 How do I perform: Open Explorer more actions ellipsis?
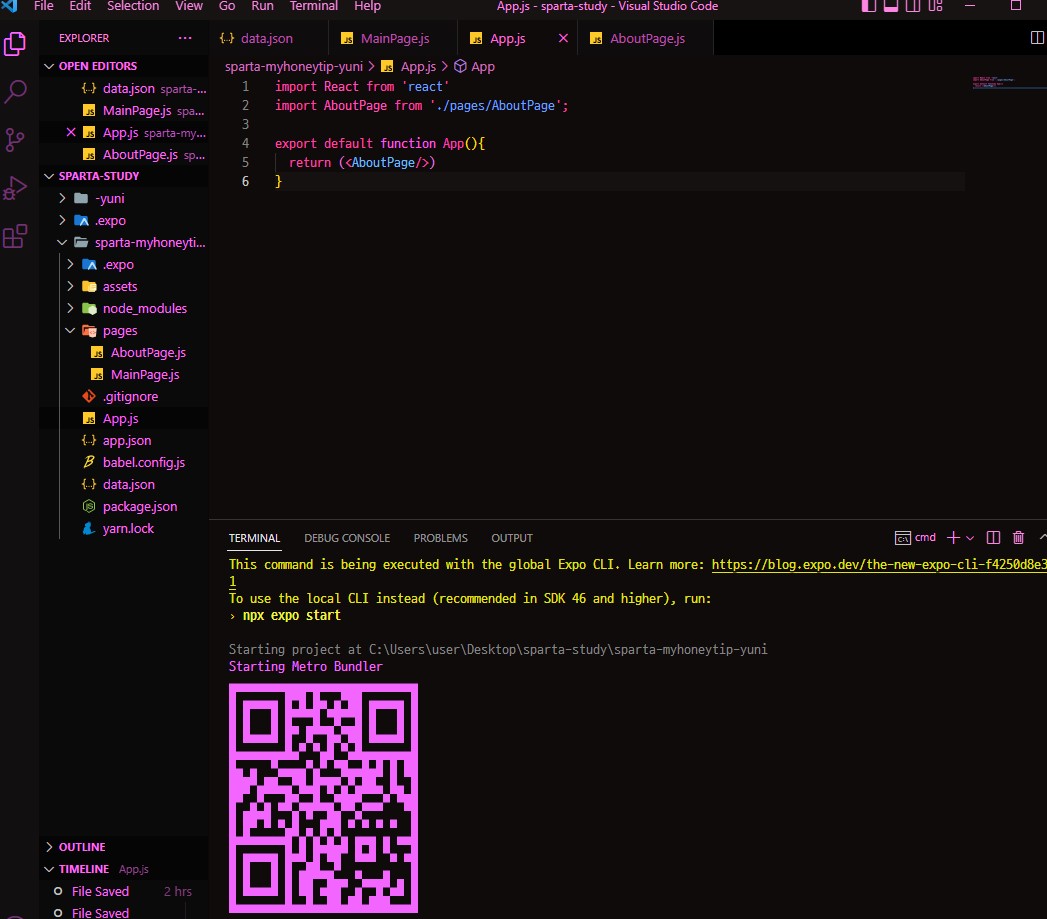click(x=185, y=38)
